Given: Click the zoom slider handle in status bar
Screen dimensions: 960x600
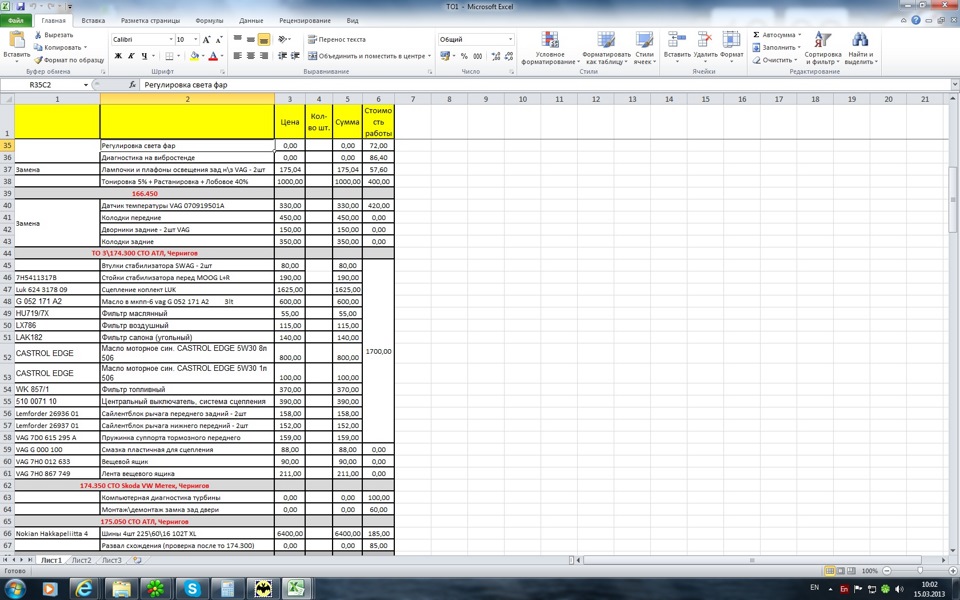Looking at the screenshot, I should coord(920,571).
